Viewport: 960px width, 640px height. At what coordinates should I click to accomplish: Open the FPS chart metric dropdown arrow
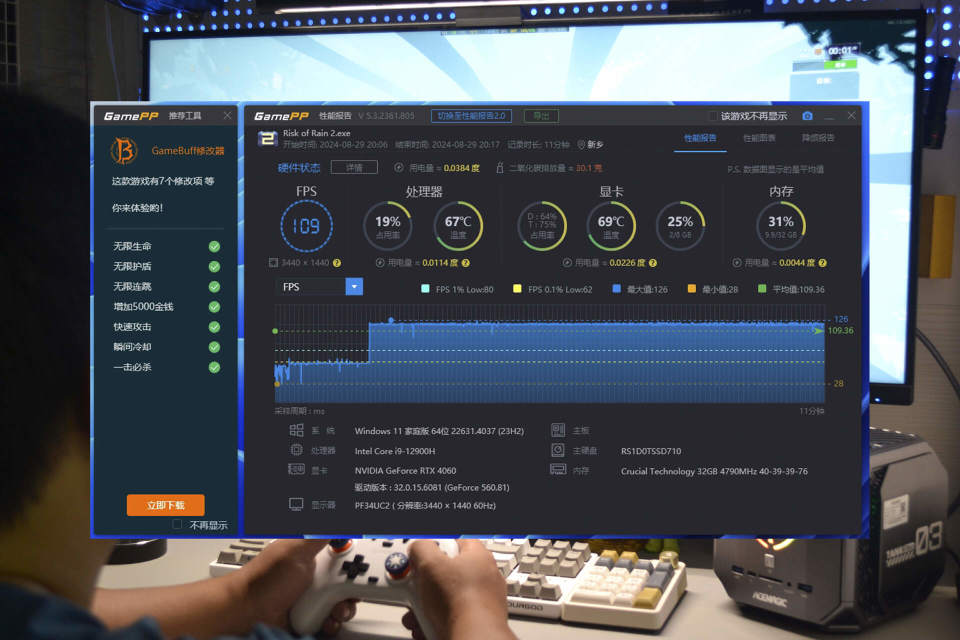click(354, 287)
